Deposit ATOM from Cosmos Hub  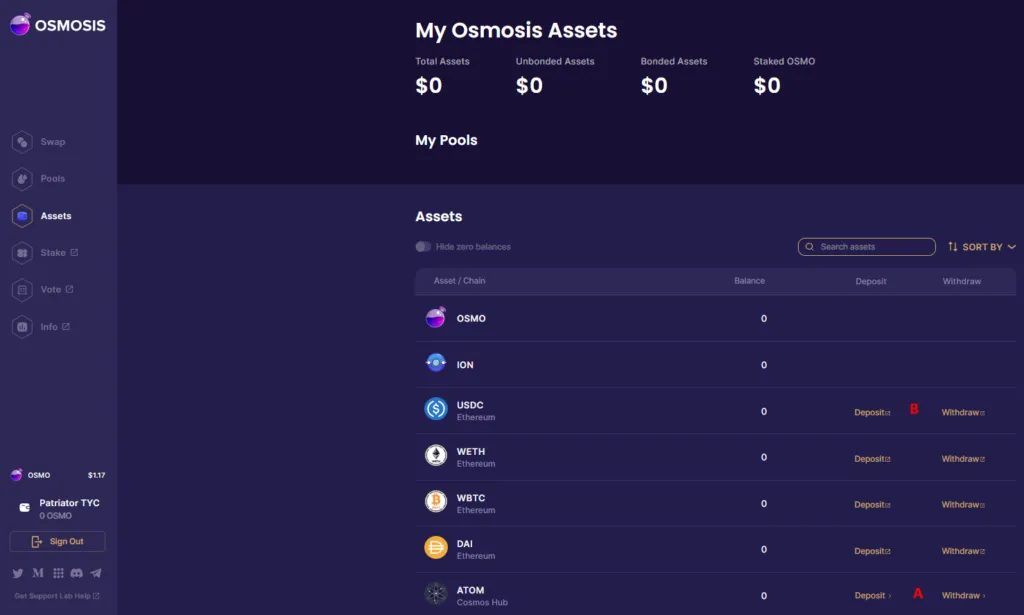(872, 595)
